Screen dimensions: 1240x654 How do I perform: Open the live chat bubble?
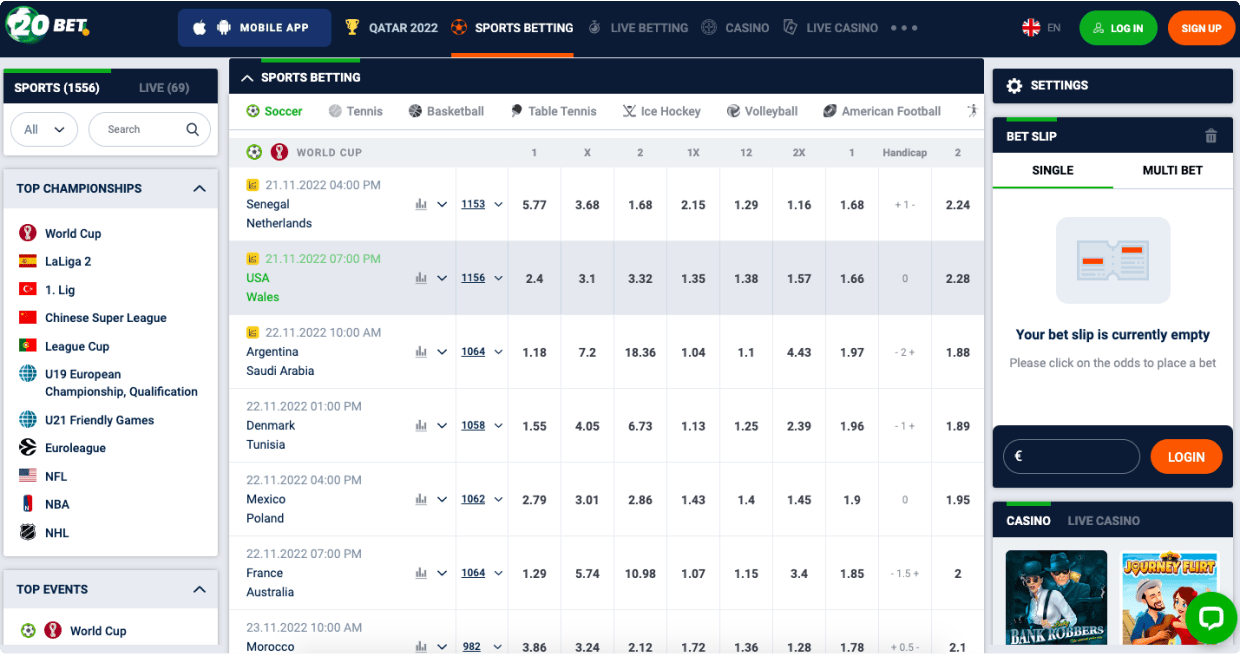(x=1210, y=618)
